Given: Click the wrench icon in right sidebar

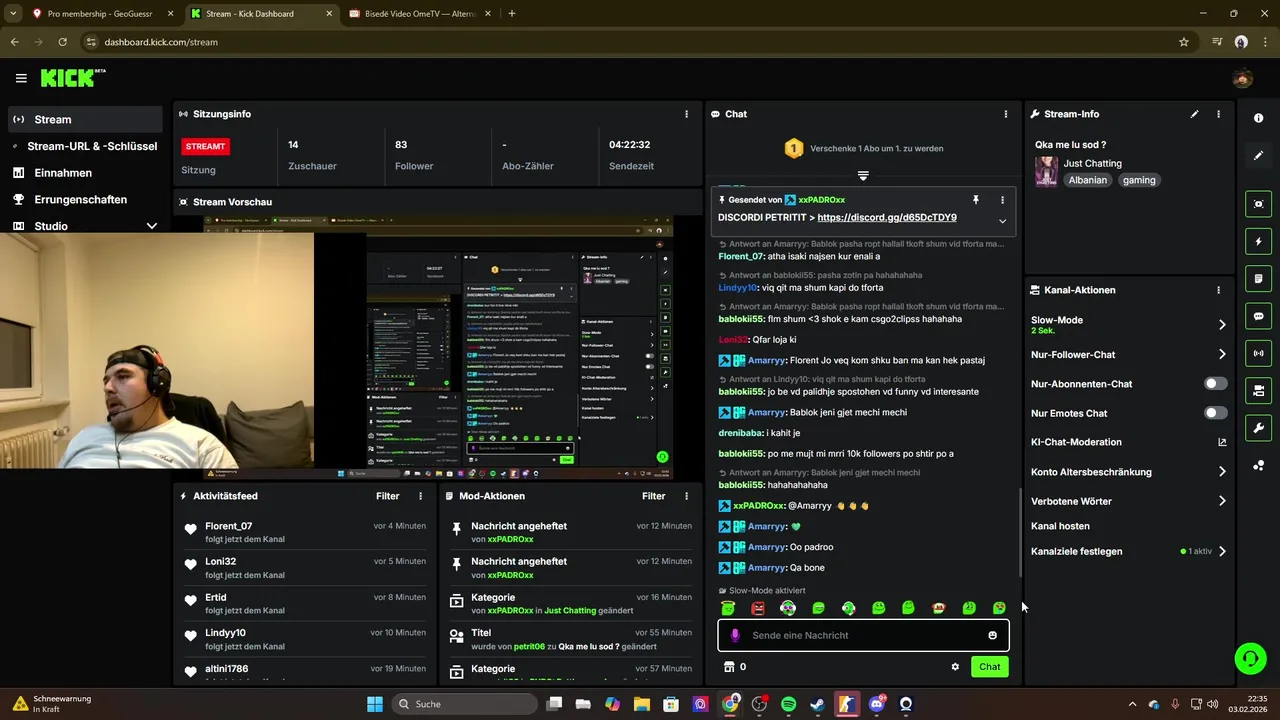Looking at the screenshot, I should [1258, 428].
